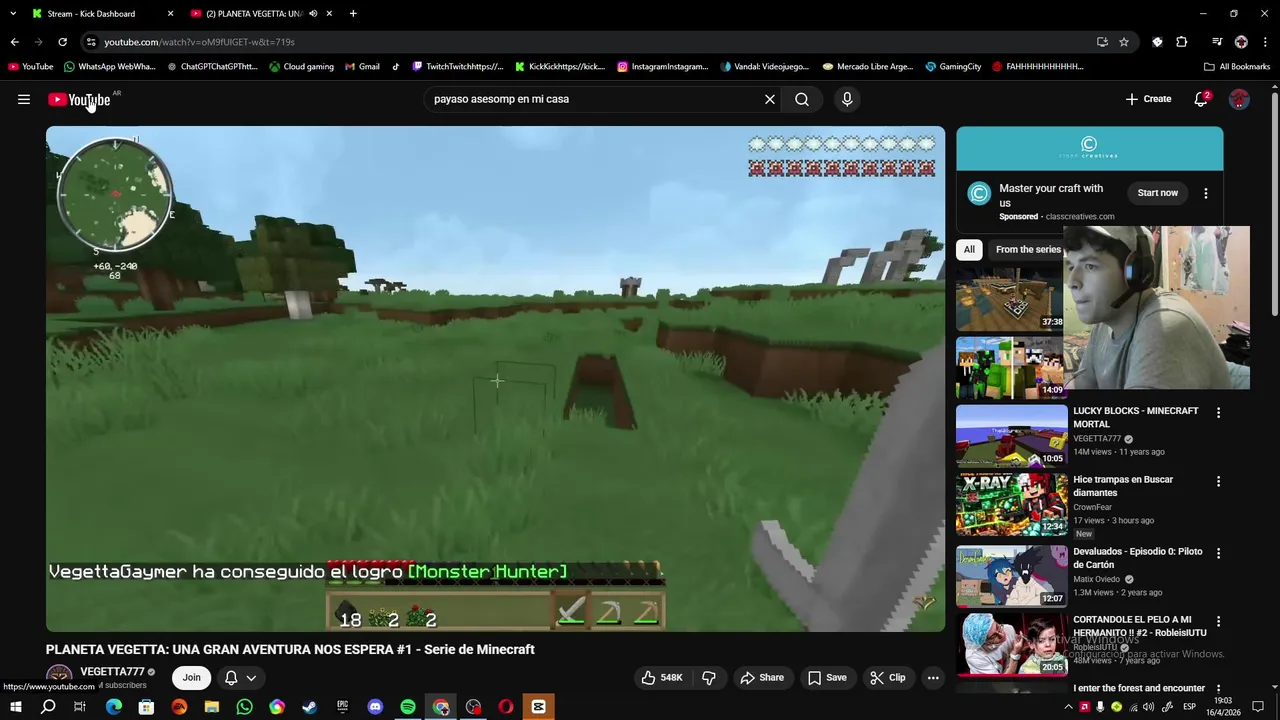The width and height of the screenshot is (1280, 720).
Task: Click the X-RAY 12:34 thumbnail
Action: [1012, 505]
